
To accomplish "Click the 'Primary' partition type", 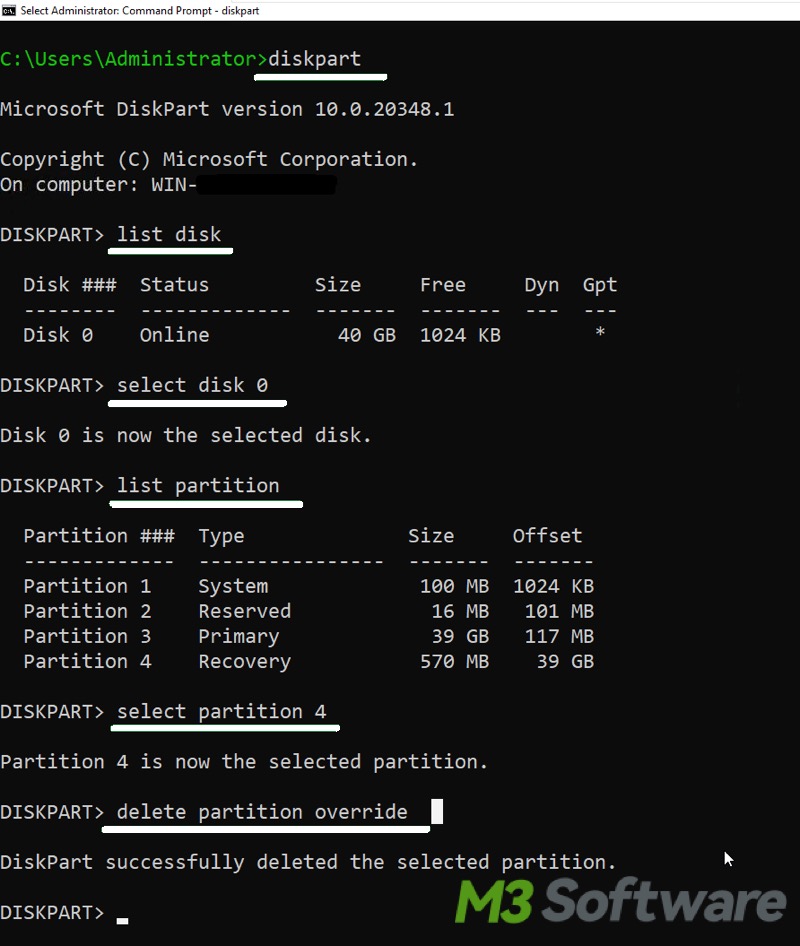I will tap(238, 636).
